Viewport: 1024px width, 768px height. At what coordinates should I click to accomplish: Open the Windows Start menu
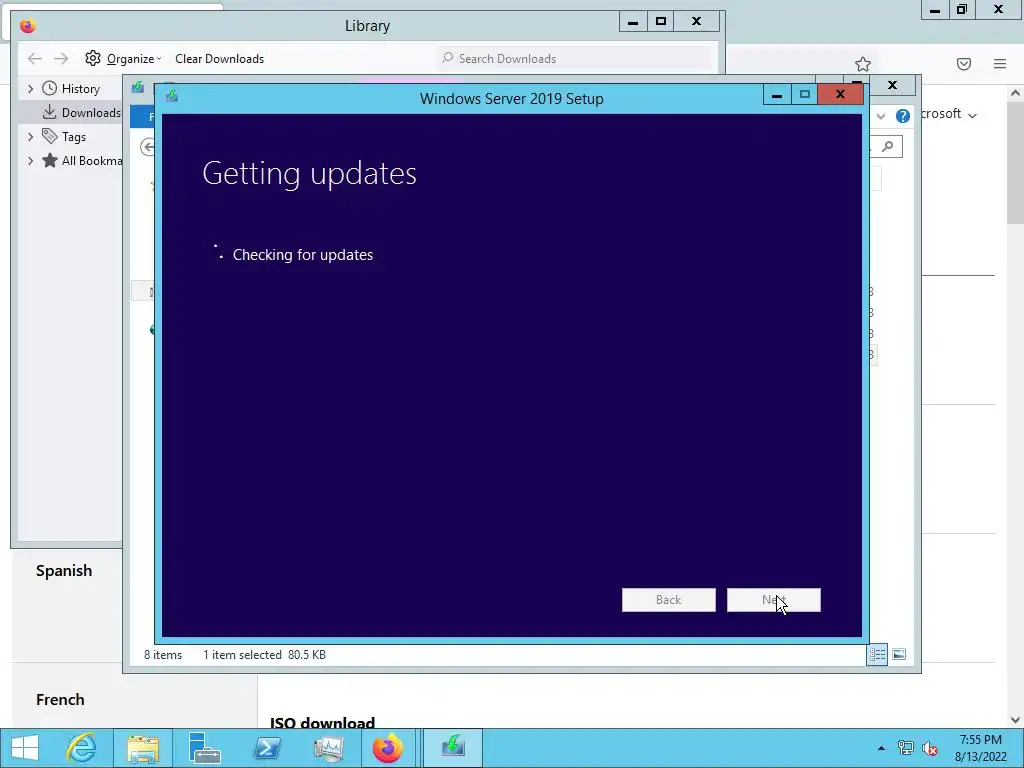click(x=25, y=747)
